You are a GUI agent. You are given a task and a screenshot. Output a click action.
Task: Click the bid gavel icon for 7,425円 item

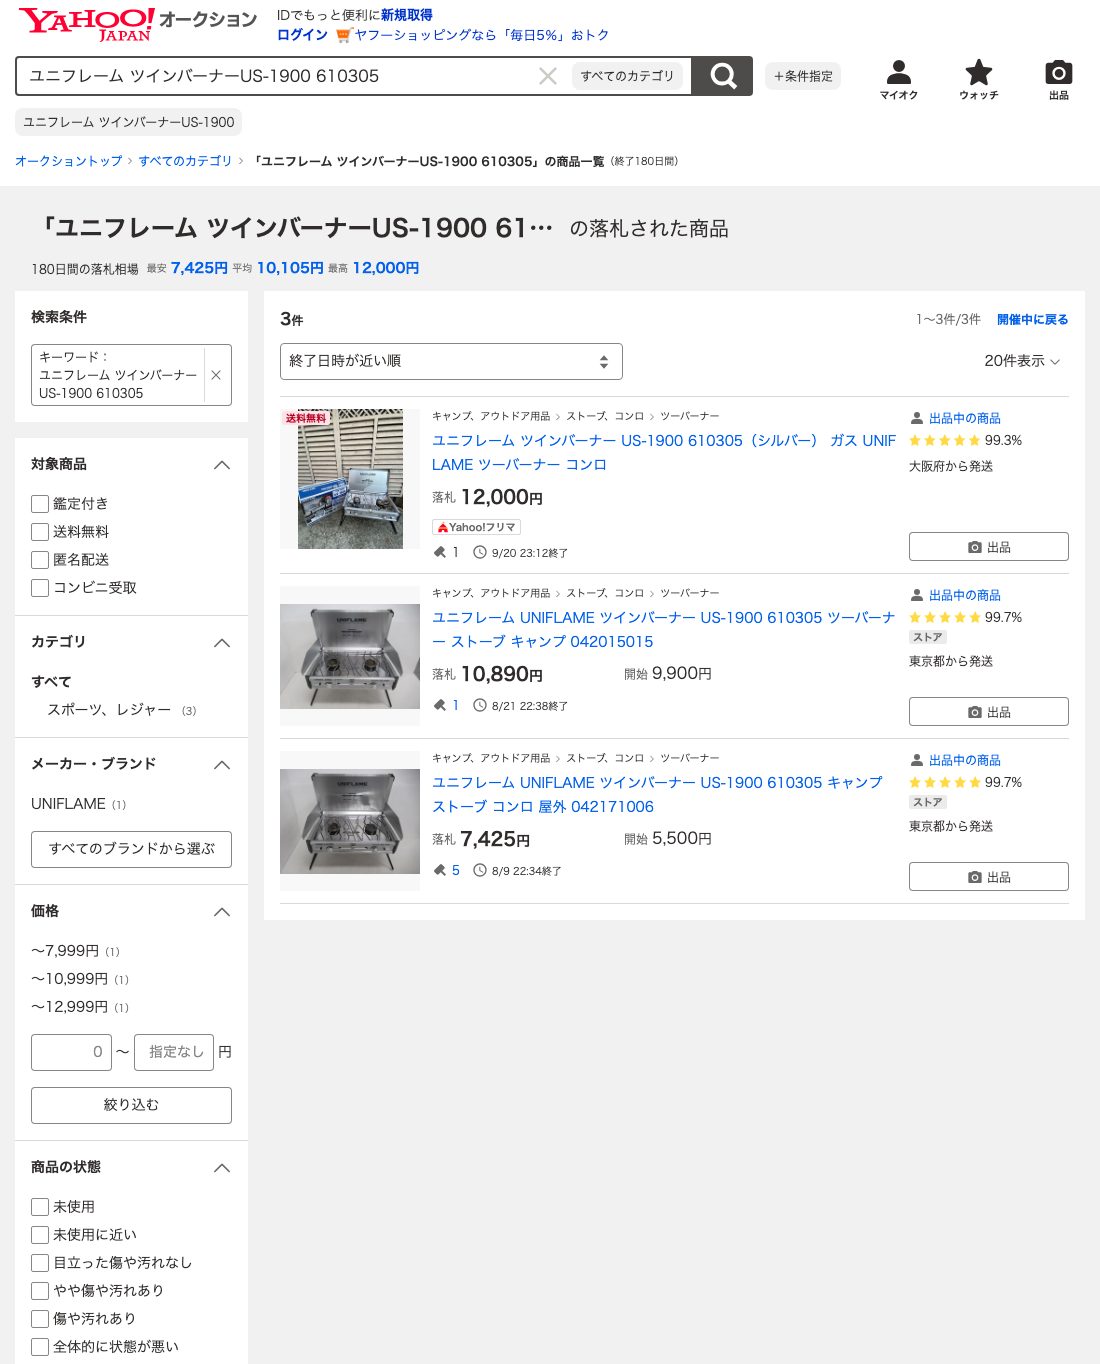click(439, 870)
